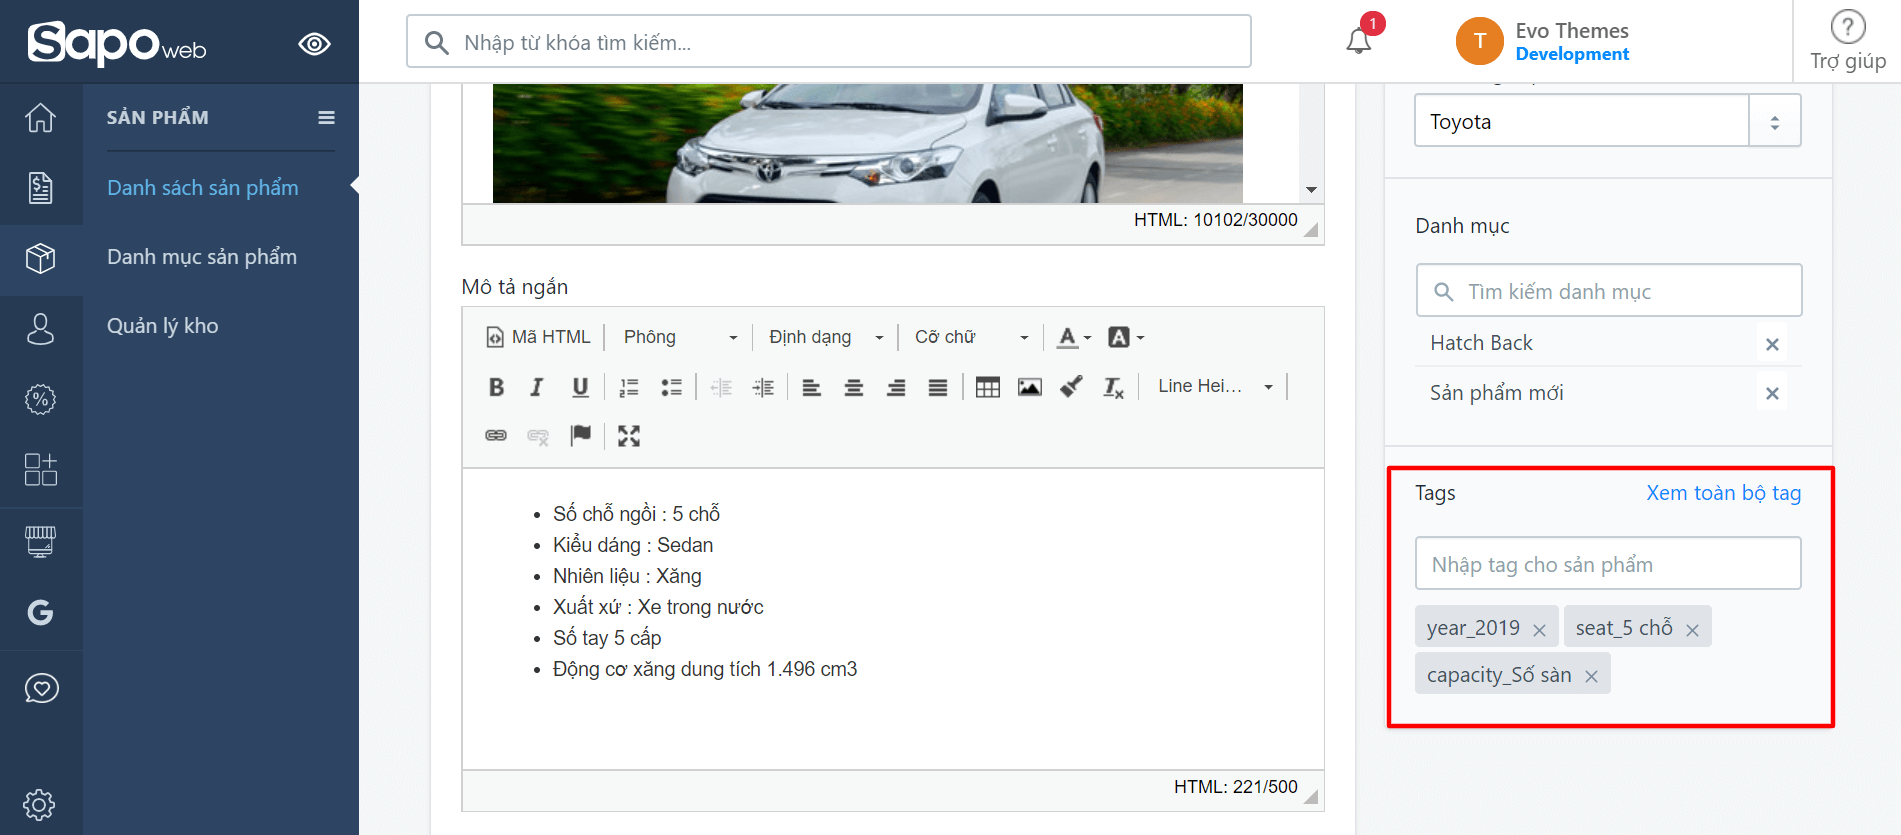Open the Google integration sidebar icon

coord(40,612)
